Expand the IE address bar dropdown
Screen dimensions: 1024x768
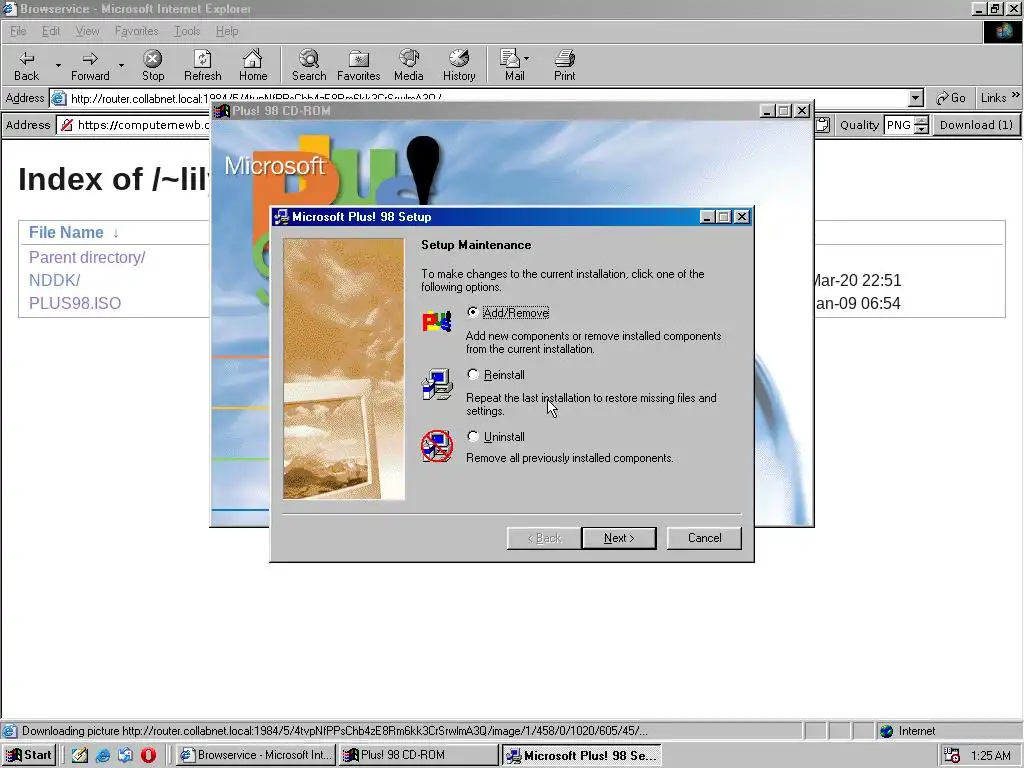[916, 98]
